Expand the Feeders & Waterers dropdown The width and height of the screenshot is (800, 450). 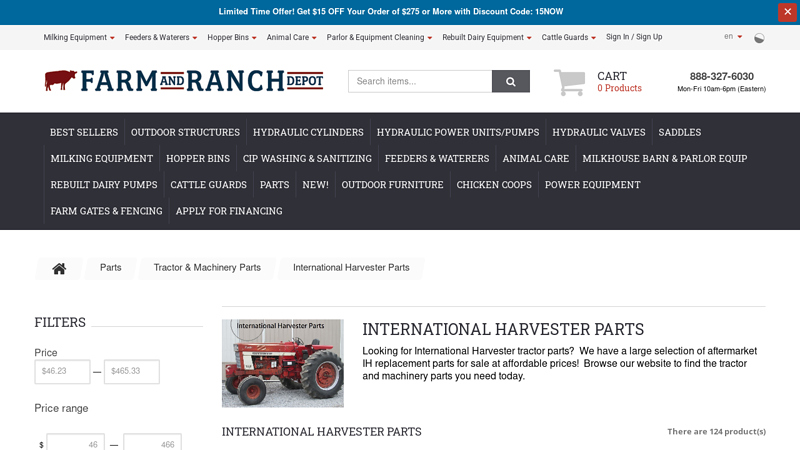pyautogui.click(x=161, y=37)
